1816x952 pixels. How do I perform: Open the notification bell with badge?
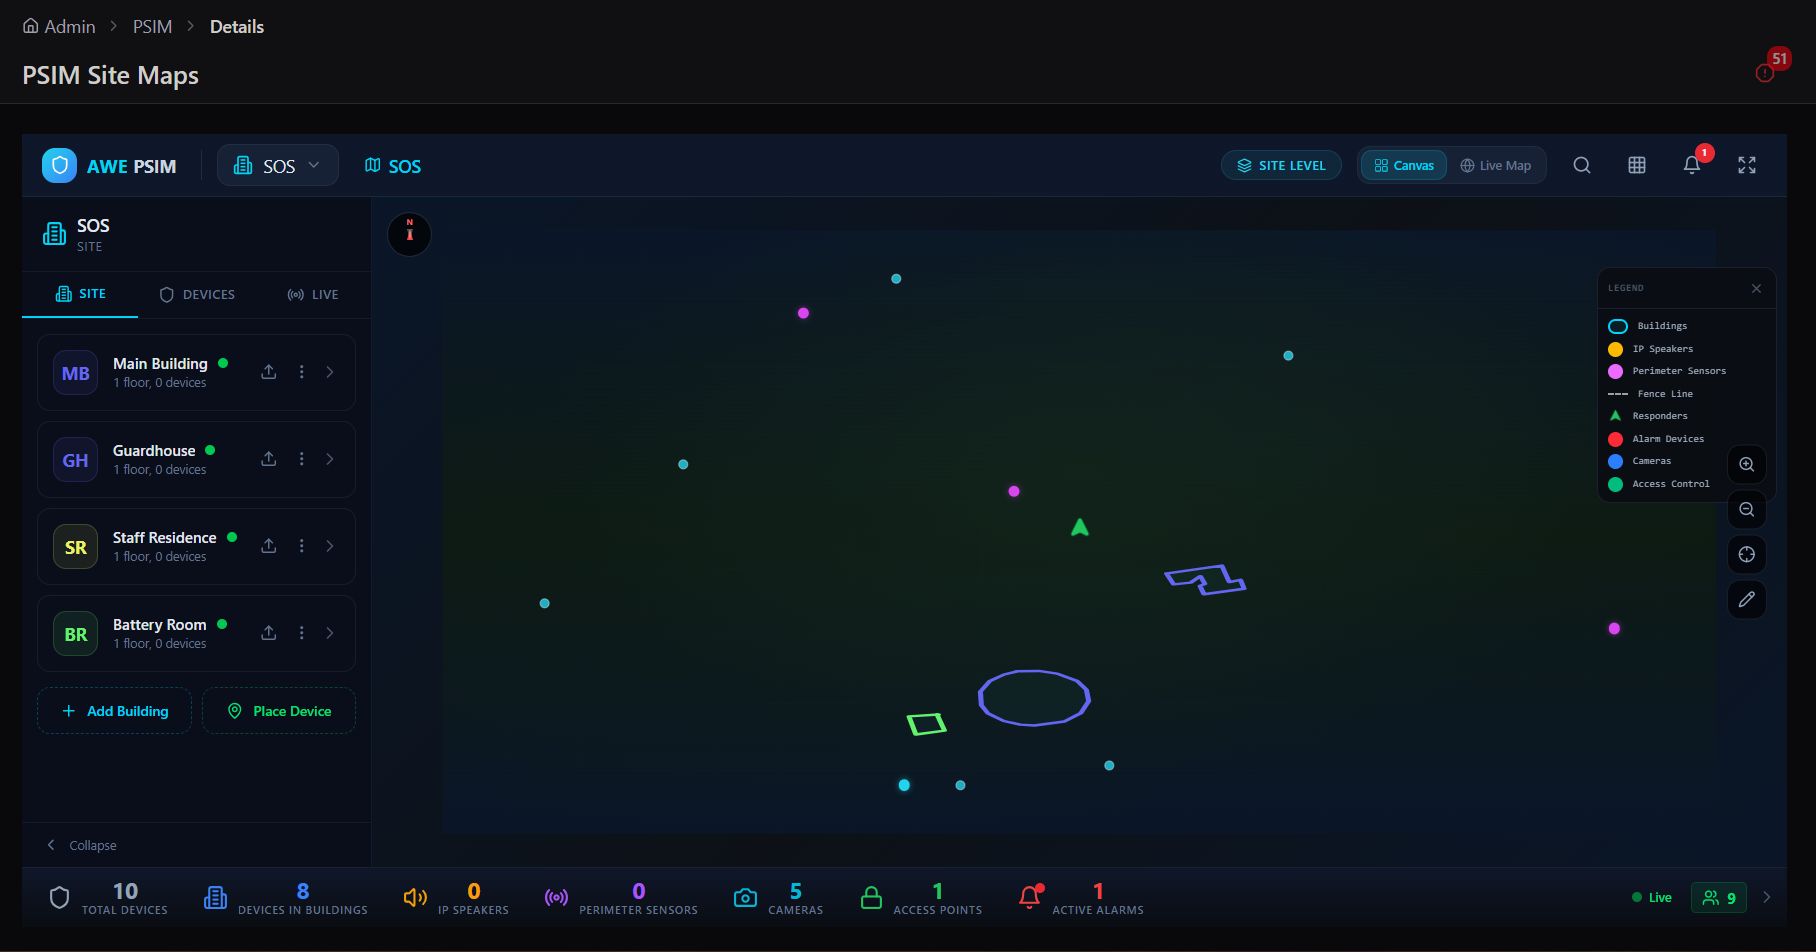tap(1692, 165)
